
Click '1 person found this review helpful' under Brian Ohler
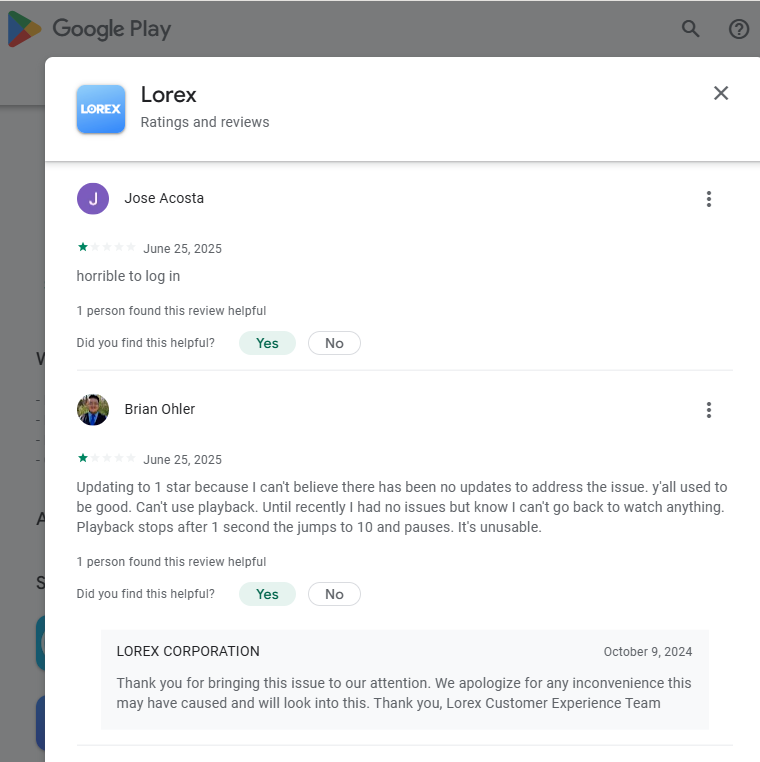(x=171, y=562)
